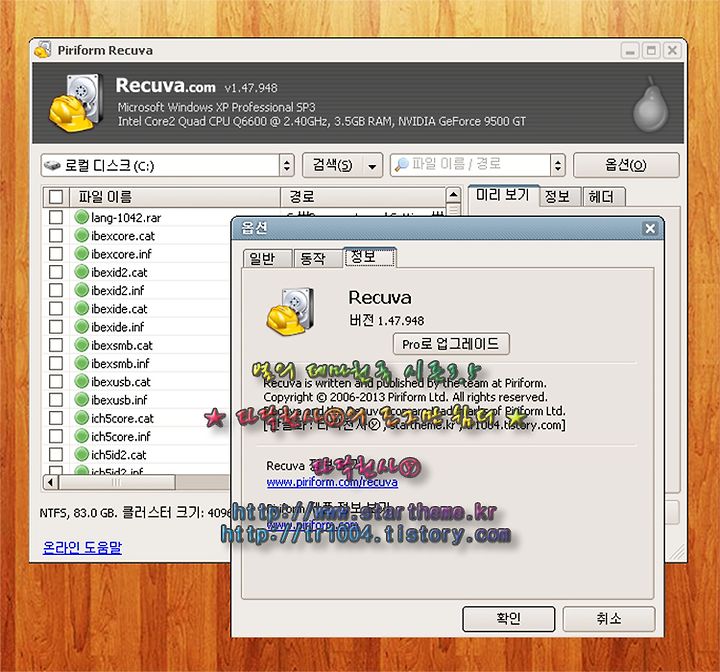Image resolution: width=720 pixels, height=672 pixels.
Task: Click the green status dot for ibexsmb.cat
Action: click(81, 344)
